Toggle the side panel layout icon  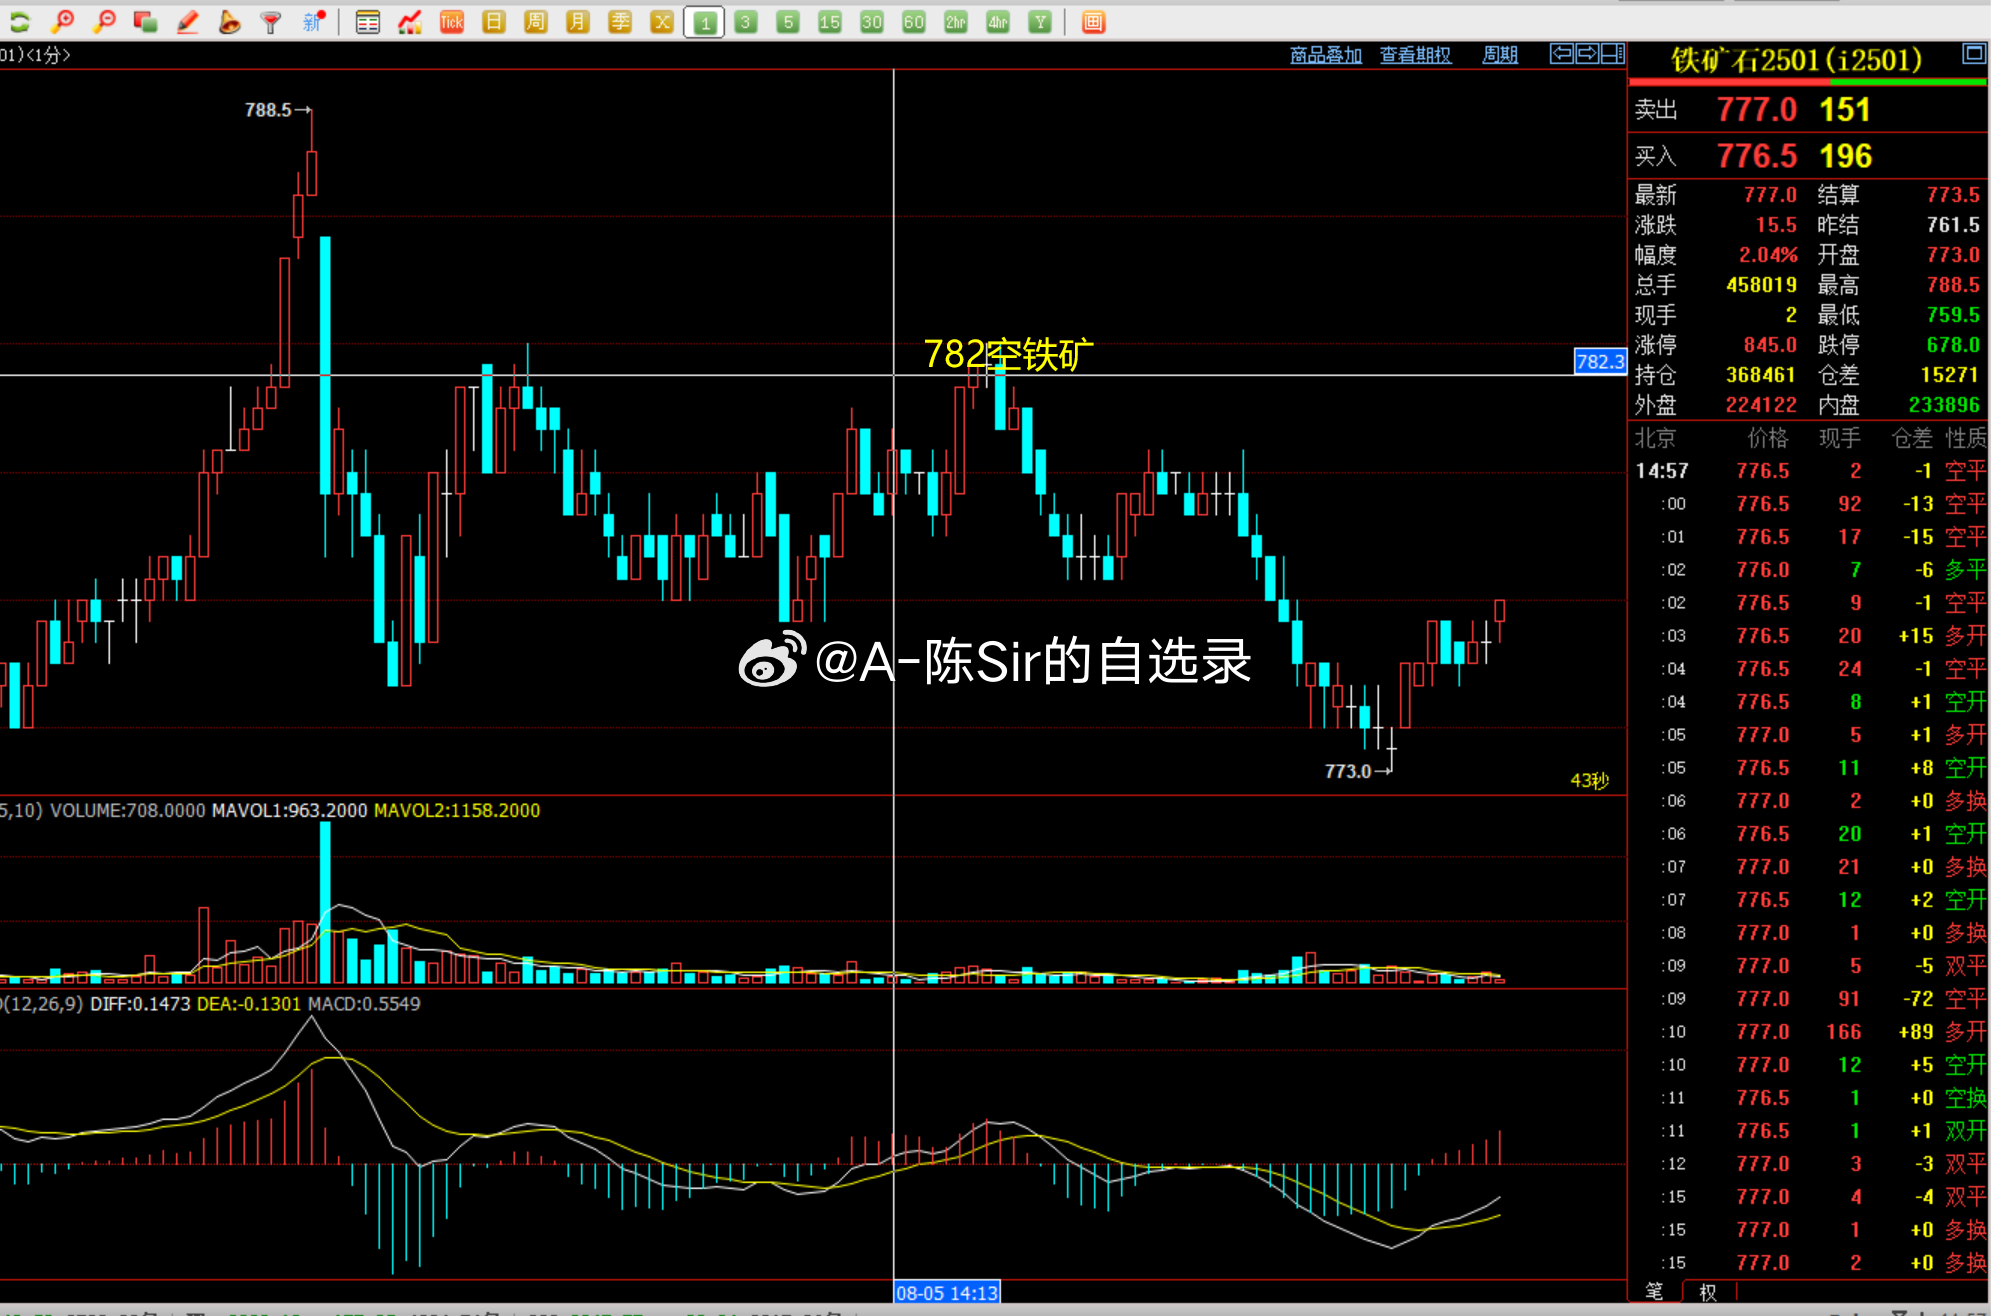point(1613,54)
